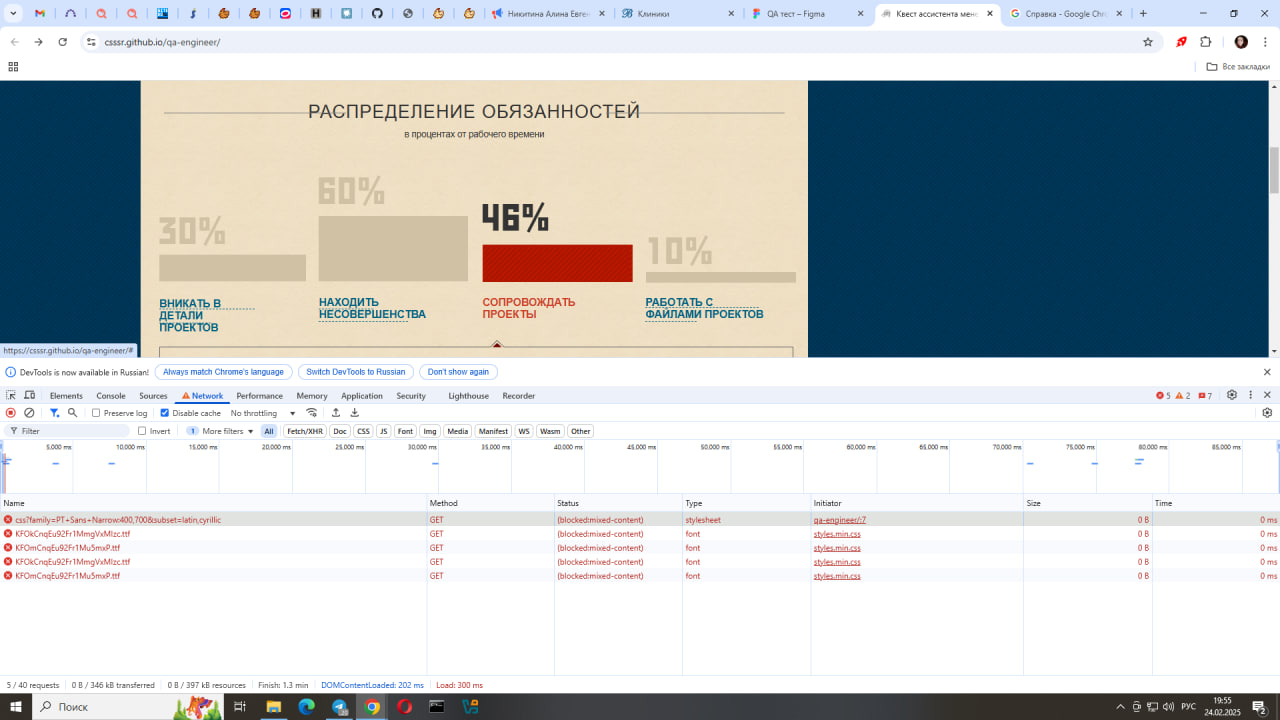This screenshot has width=1280, height=720.
Task: Enable the Preserve log checkbox
Action: [x=96, y=413]
